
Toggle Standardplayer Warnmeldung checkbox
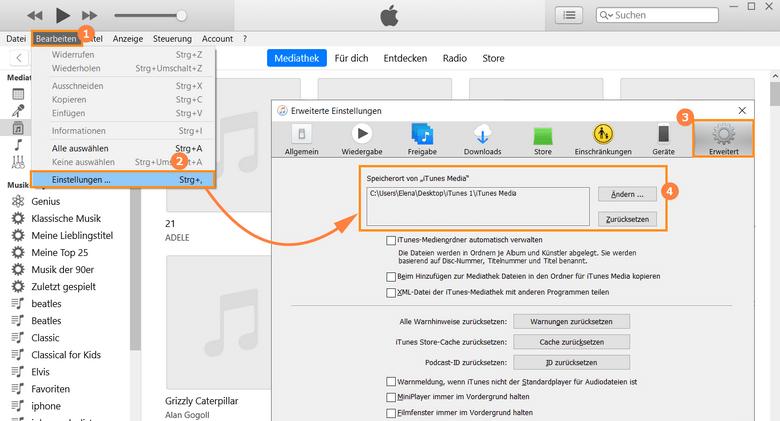coord(391,382)
